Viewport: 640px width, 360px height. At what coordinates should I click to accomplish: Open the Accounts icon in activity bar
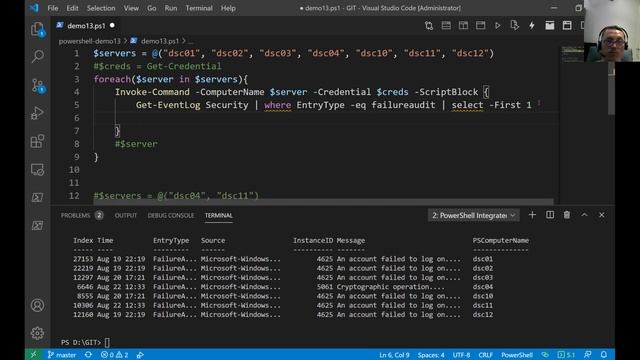[x=38, y=305]
